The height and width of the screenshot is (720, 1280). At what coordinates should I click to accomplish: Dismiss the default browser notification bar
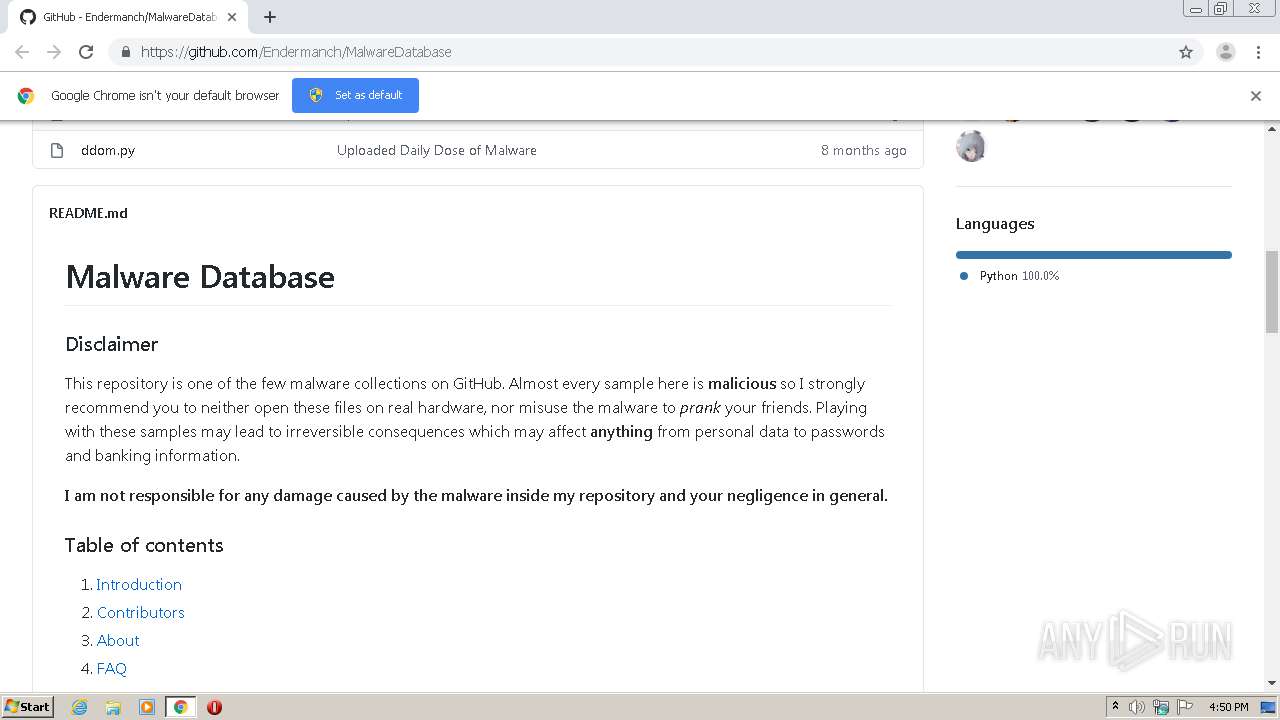point(1256,96)
